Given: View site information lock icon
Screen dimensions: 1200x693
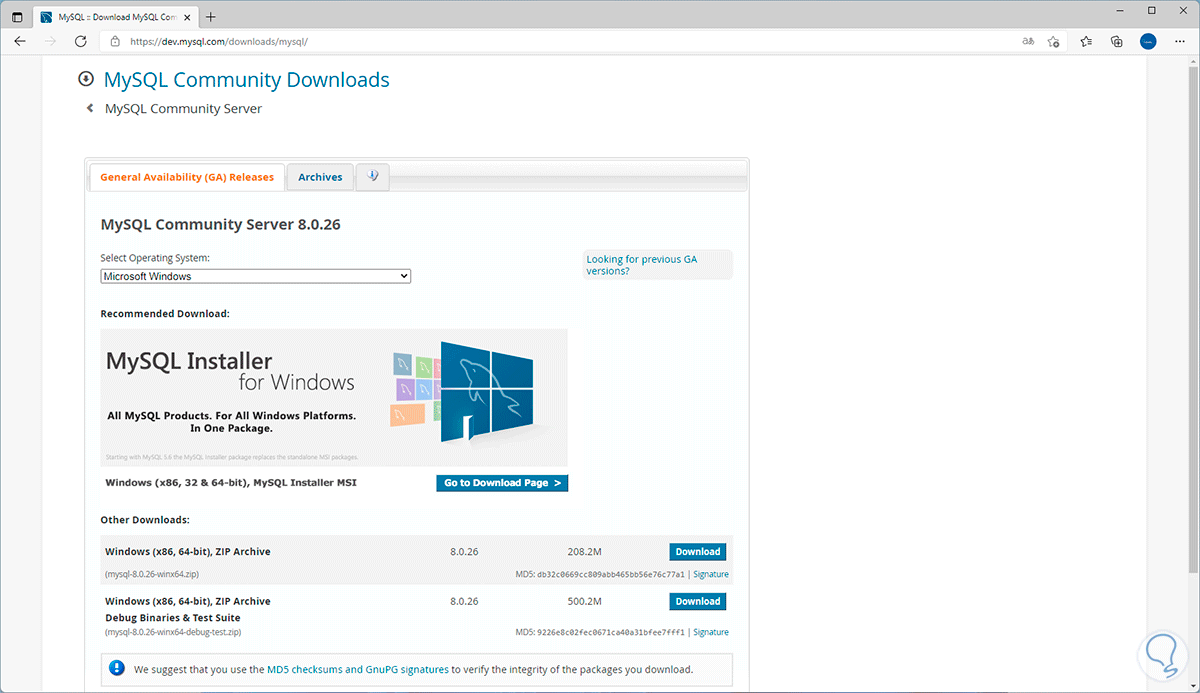Looking at the screenshot, I should [x=115, y=41].
